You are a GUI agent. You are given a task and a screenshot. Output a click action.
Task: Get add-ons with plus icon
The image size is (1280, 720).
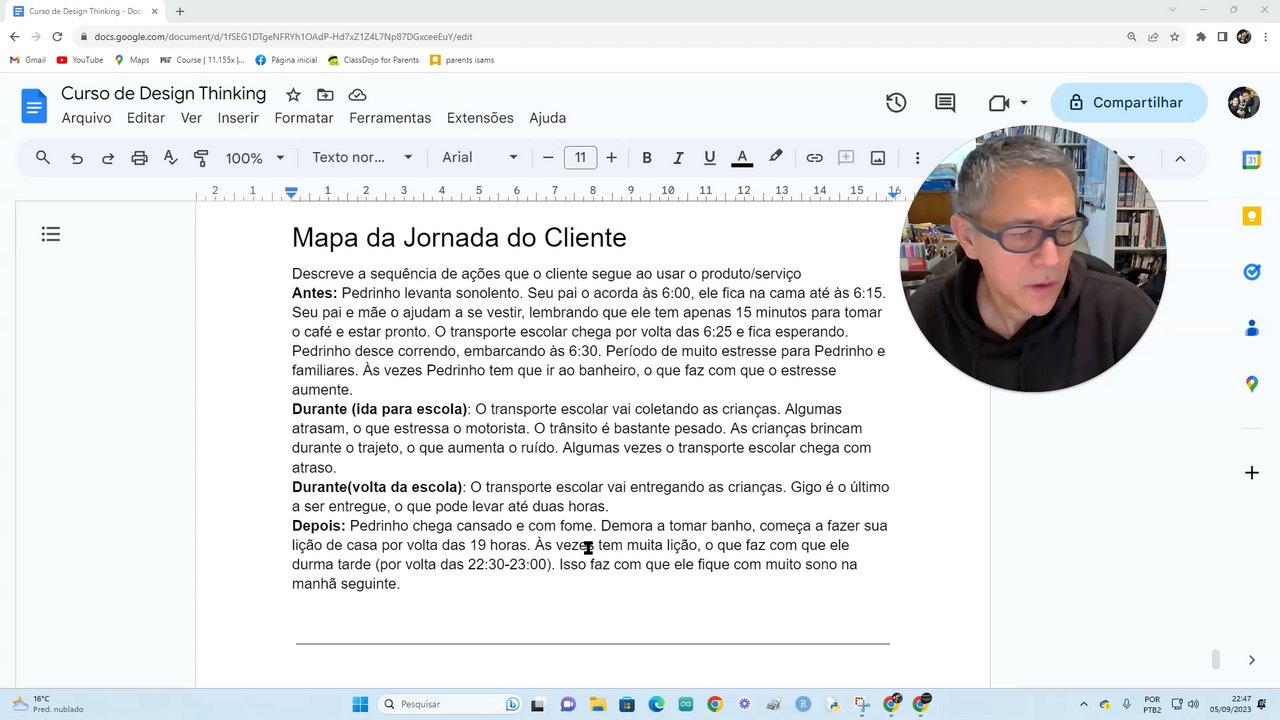point(1252,473)
